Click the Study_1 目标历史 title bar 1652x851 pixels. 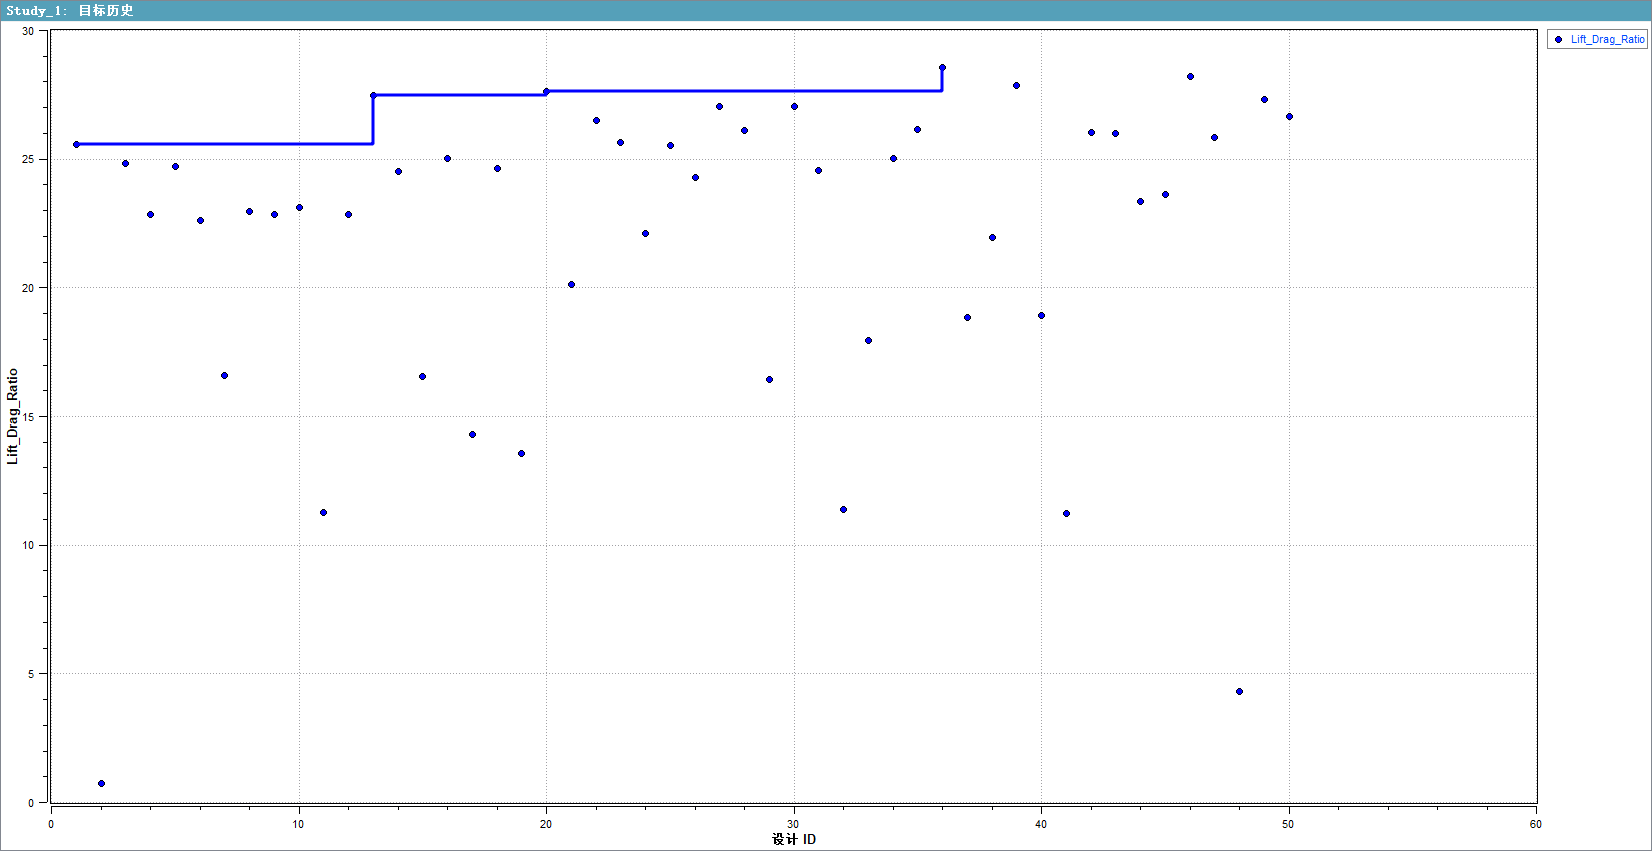click(x=826, y=10)
